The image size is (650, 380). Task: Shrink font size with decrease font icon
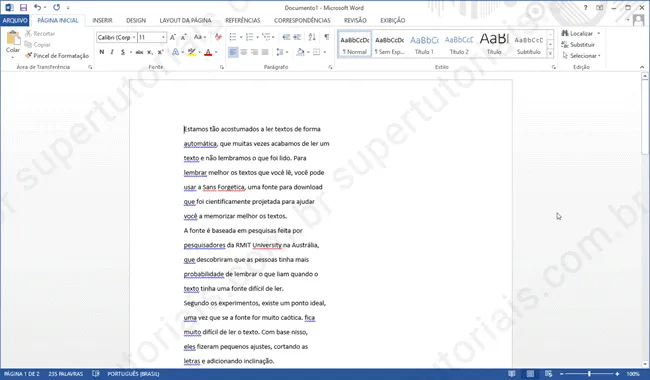pos(184,37)
